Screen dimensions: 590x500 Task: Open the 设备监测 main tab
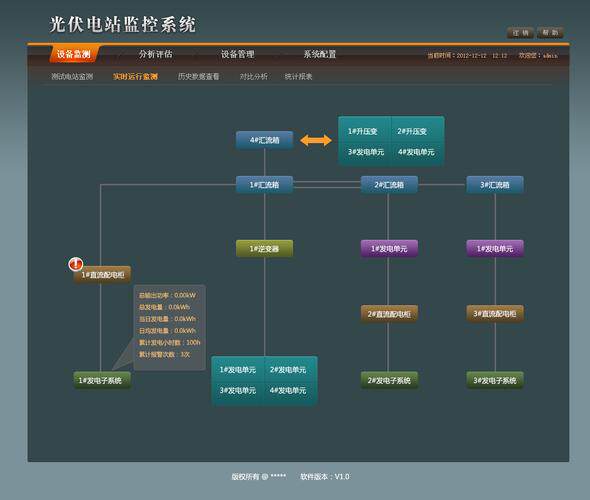(74, 54)
